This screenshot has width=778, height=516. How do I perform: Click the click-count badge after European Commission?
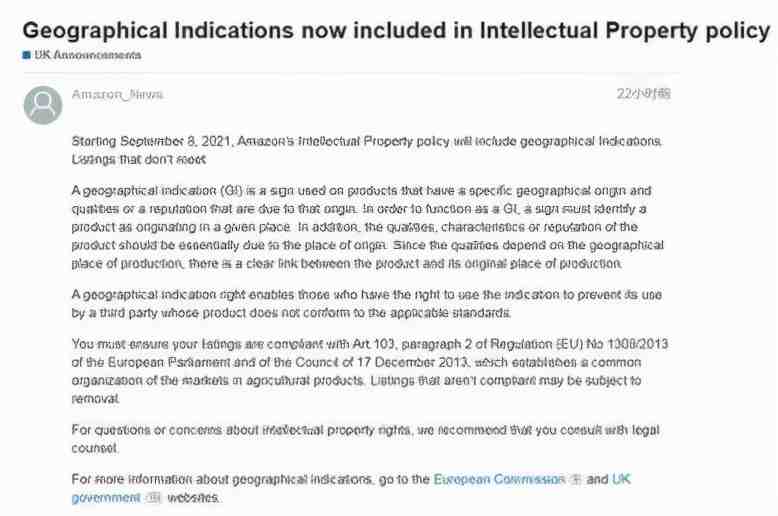pos(576,479)
